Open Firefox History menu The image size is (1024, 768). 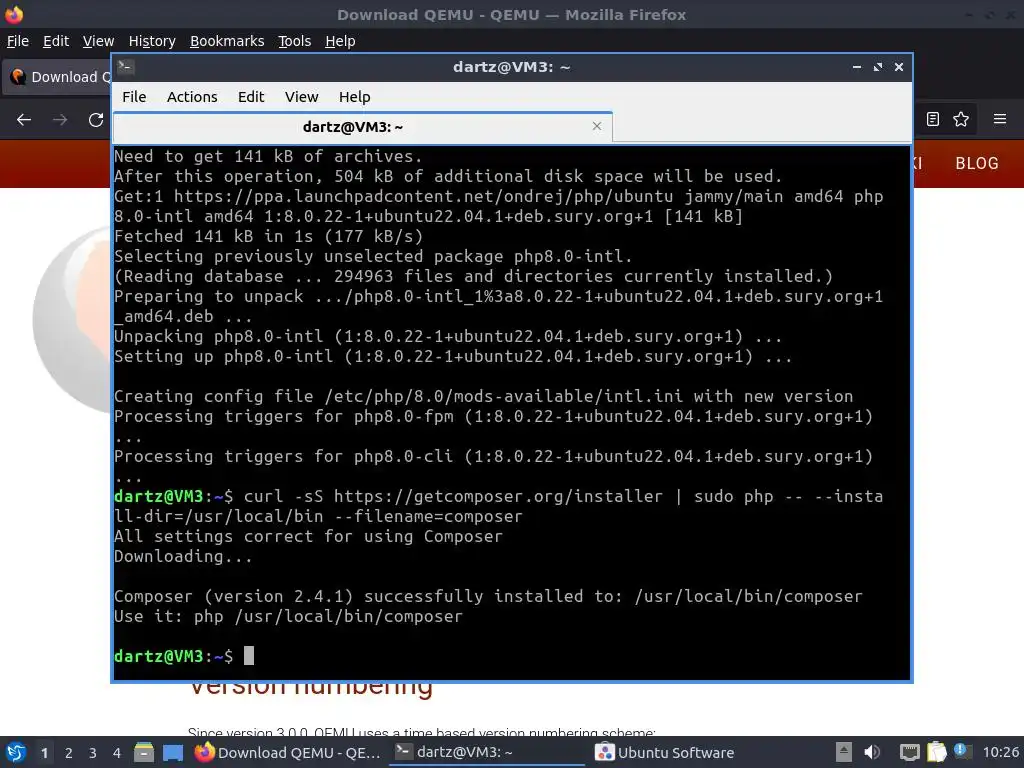[152, 41]
